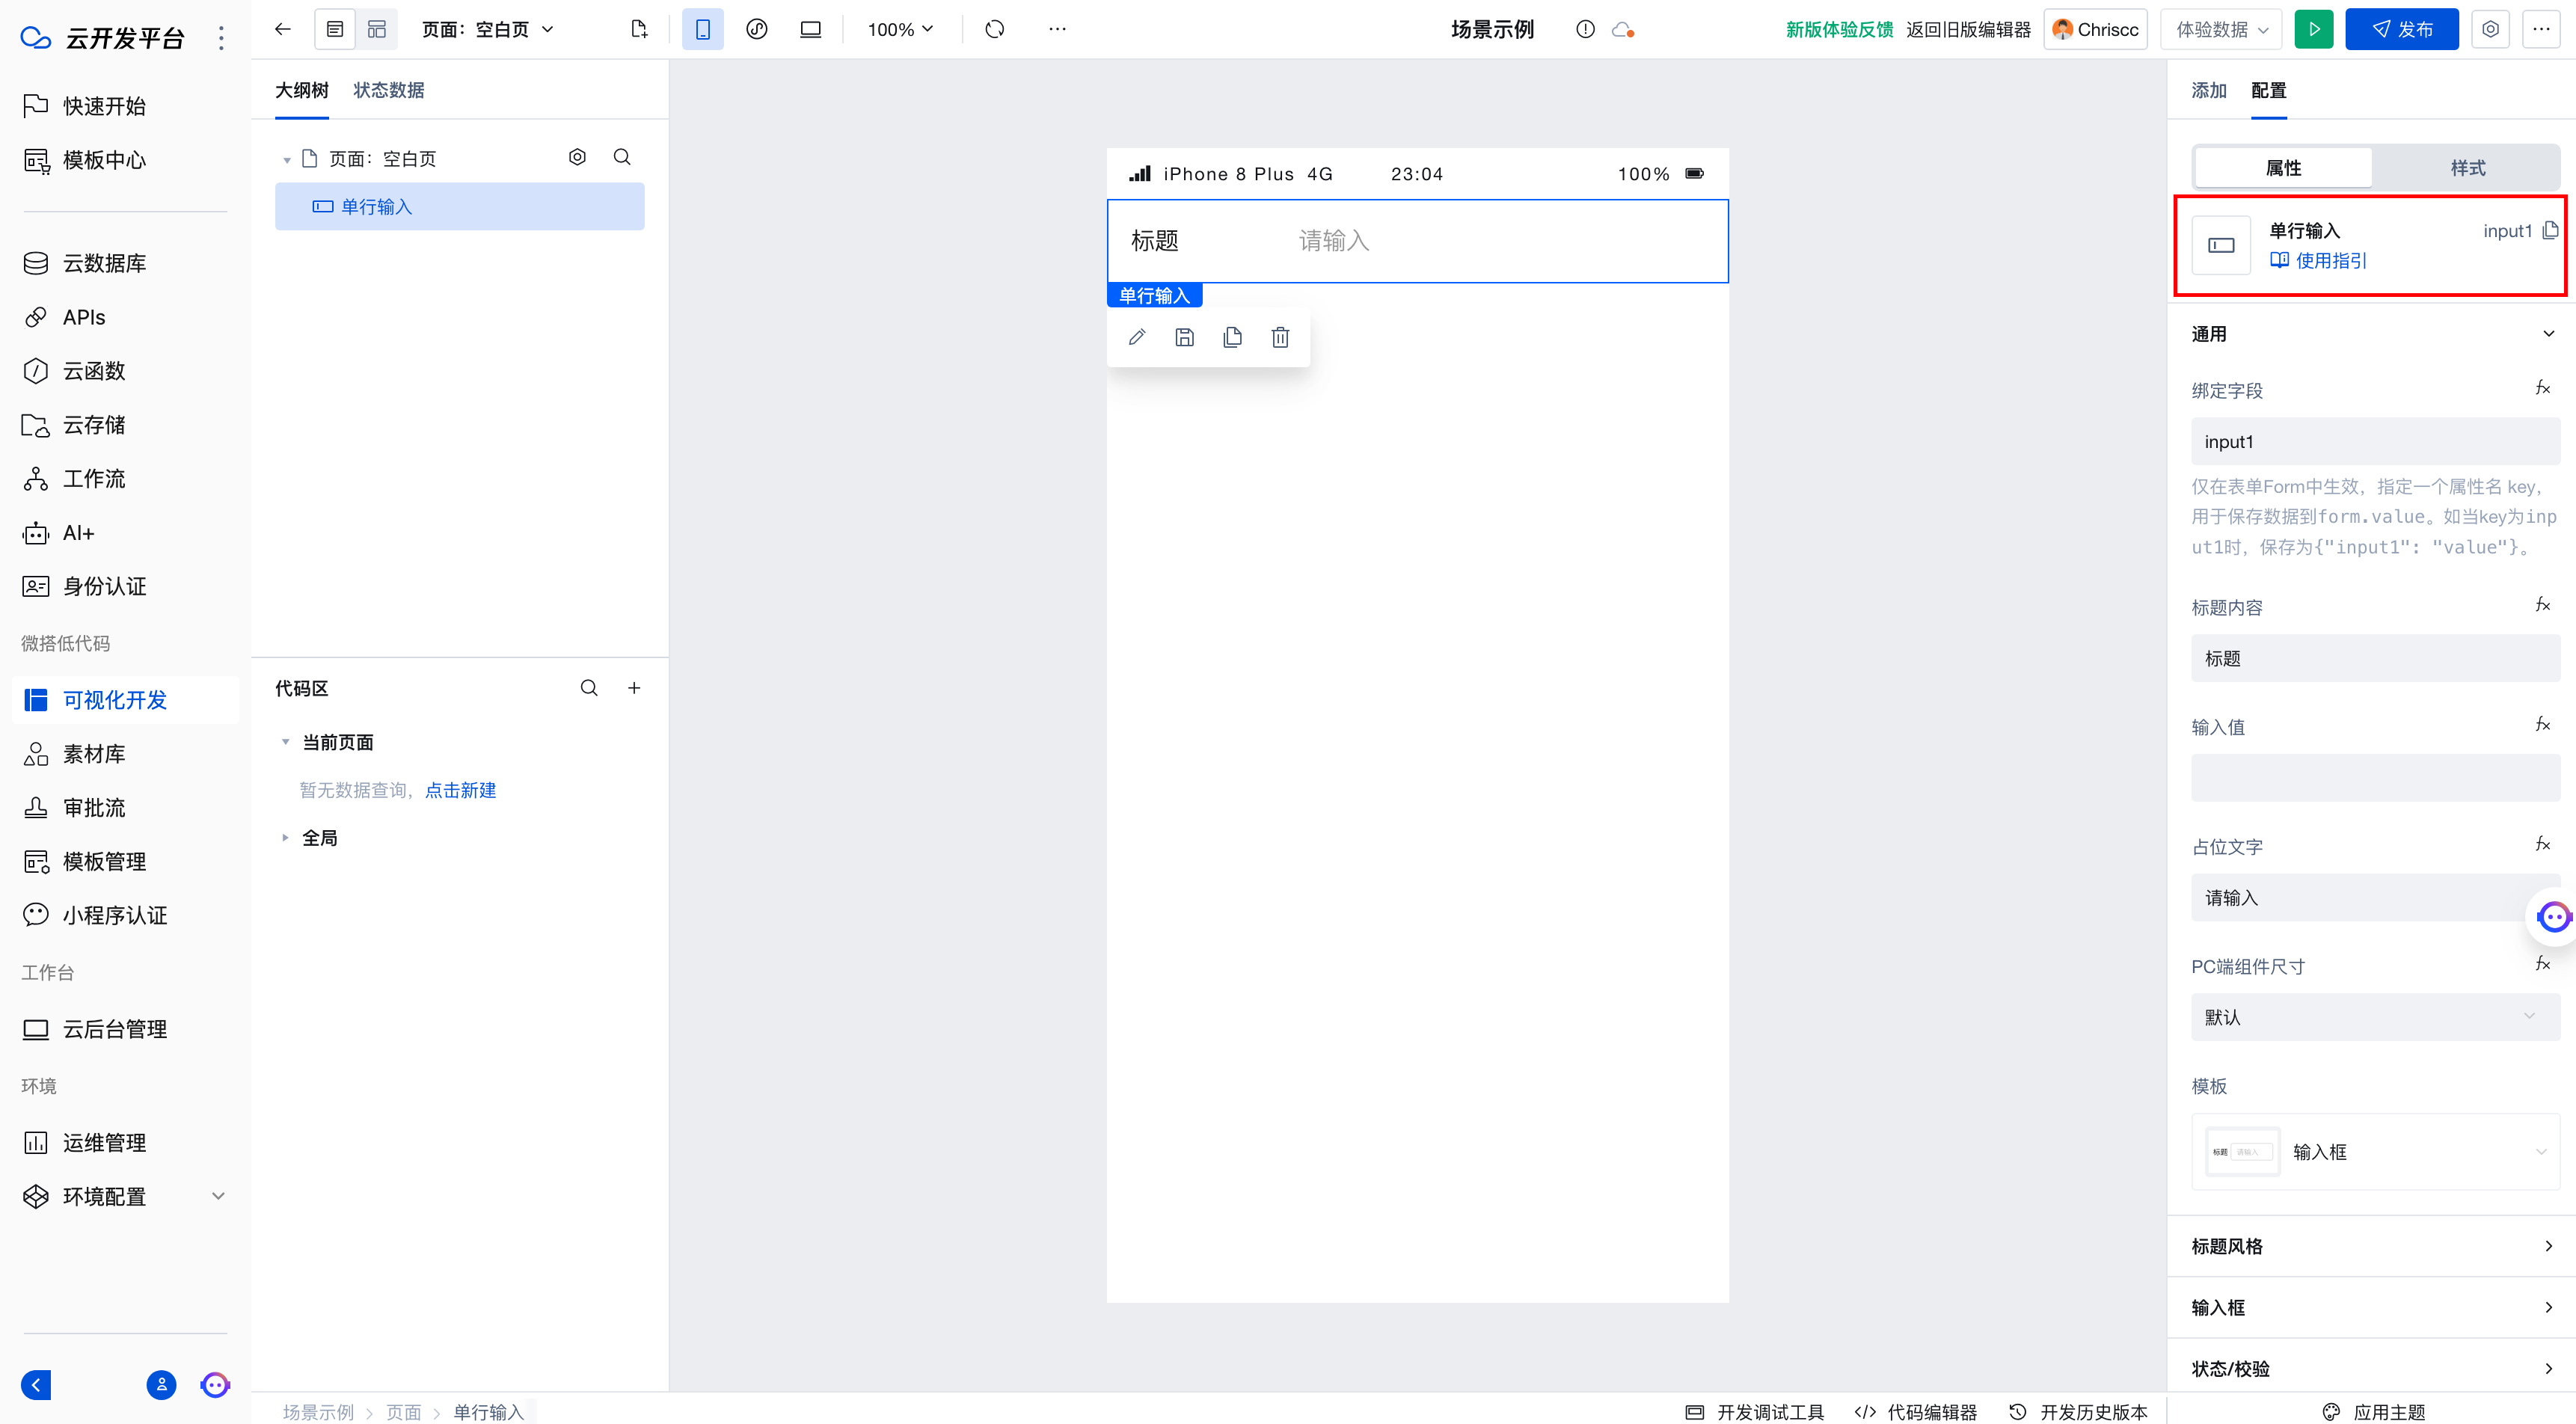Screen dimensions: 2576x1424
Task: Switch to mobile phone preview mode
Action: (x=703, y=29)
